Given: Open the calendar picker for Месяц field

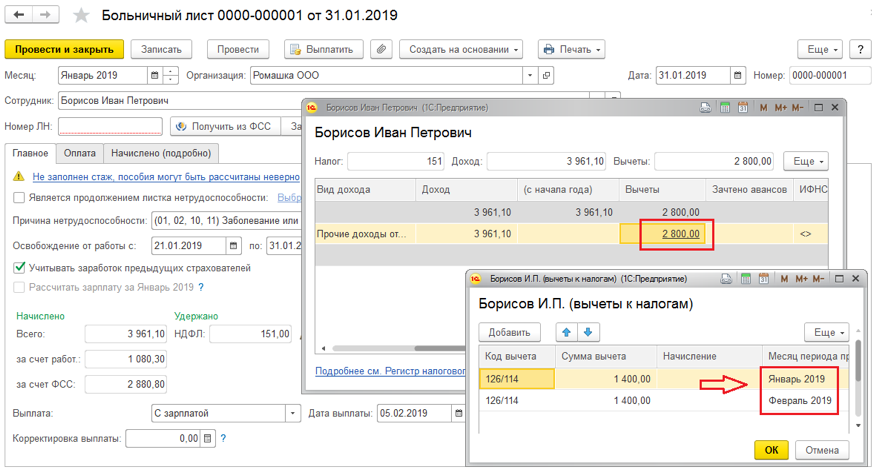Looking at the screenshot, I should (x=155, y=76).
